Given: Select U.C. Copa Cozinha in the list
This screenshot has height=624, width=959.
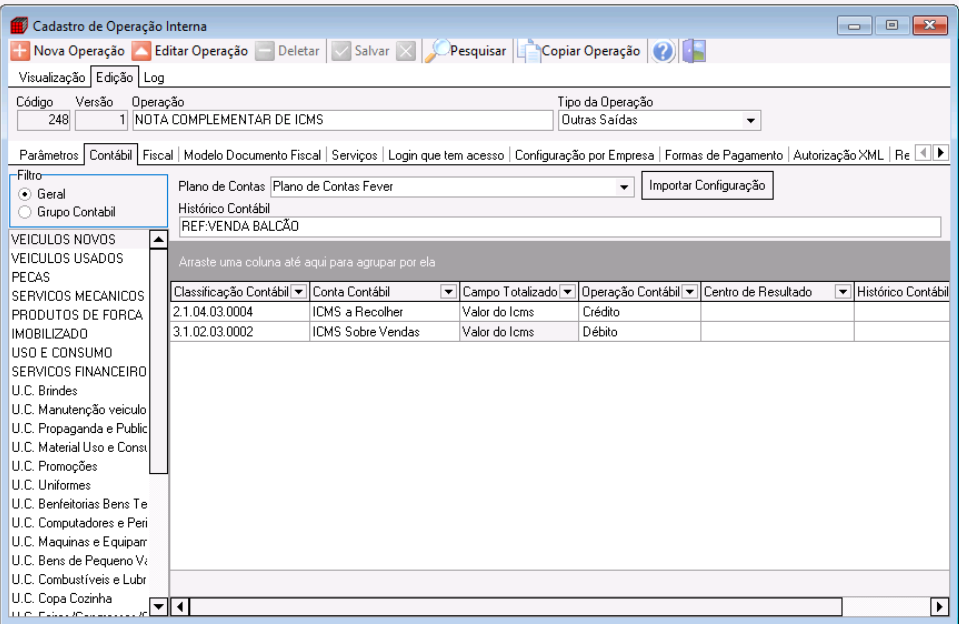Looking at the screenshot, I should pos(79,599).
